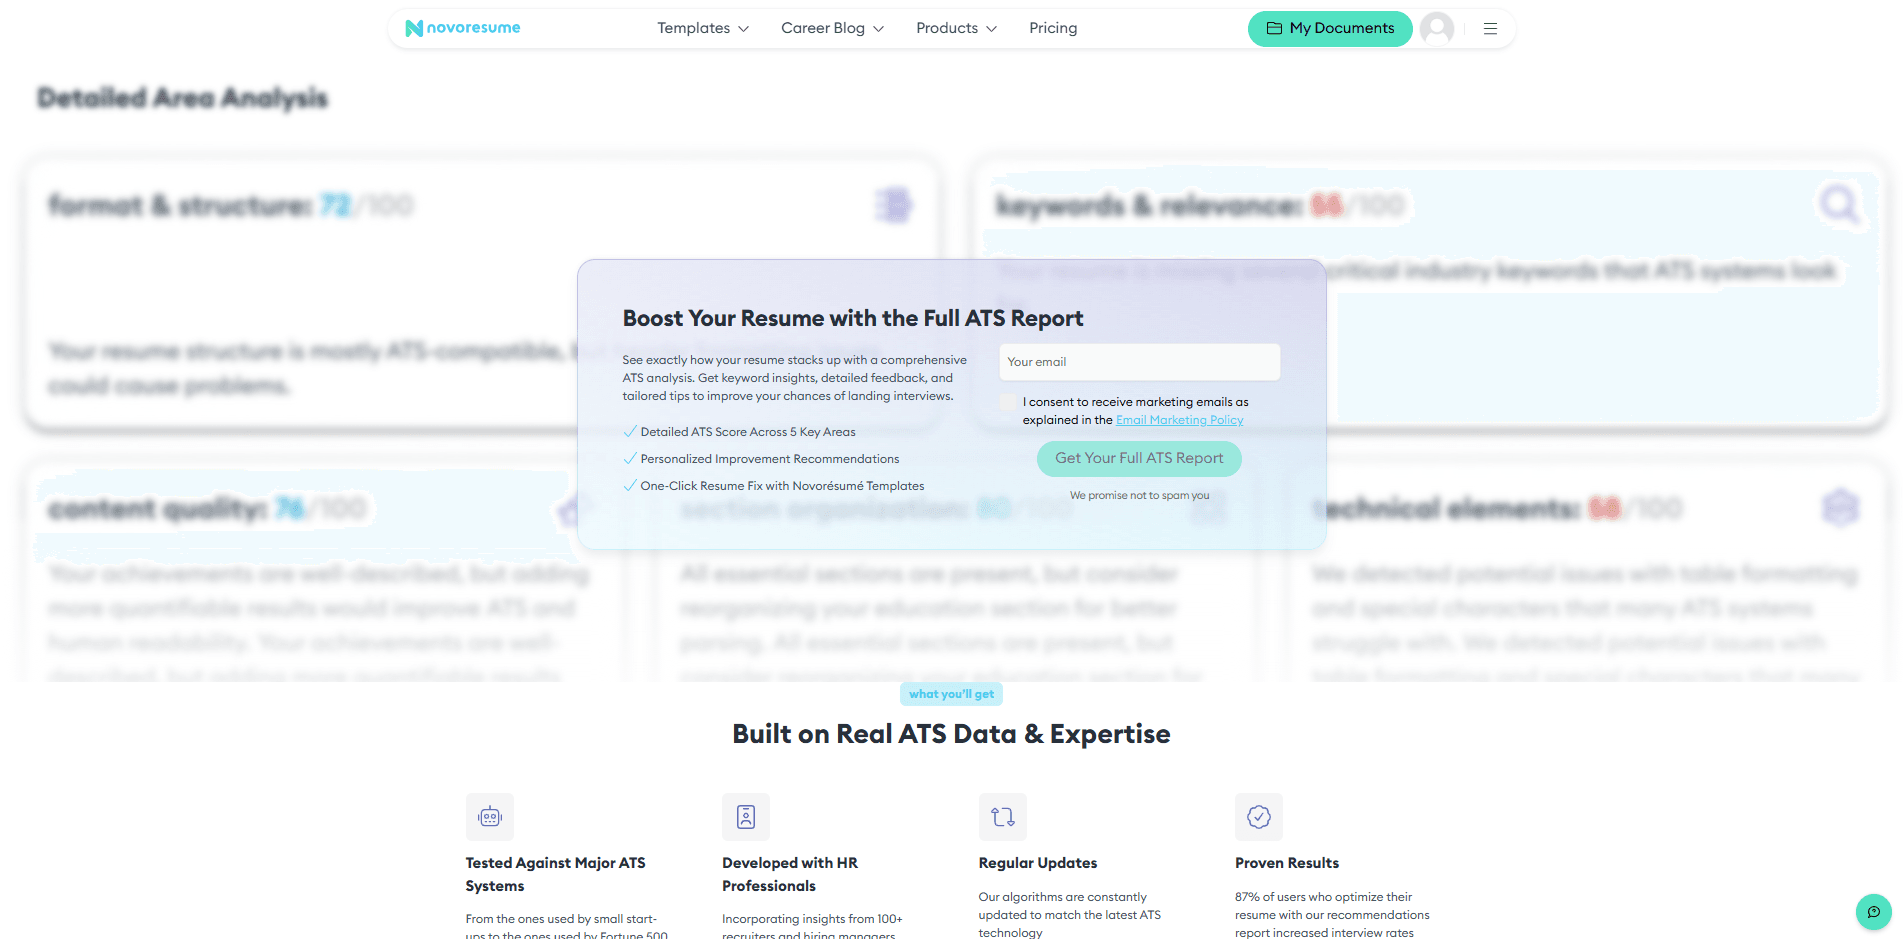Open the Products dropdown
Image resolution: width=1903 pixels, height=939 pixels.
point(955,28)
